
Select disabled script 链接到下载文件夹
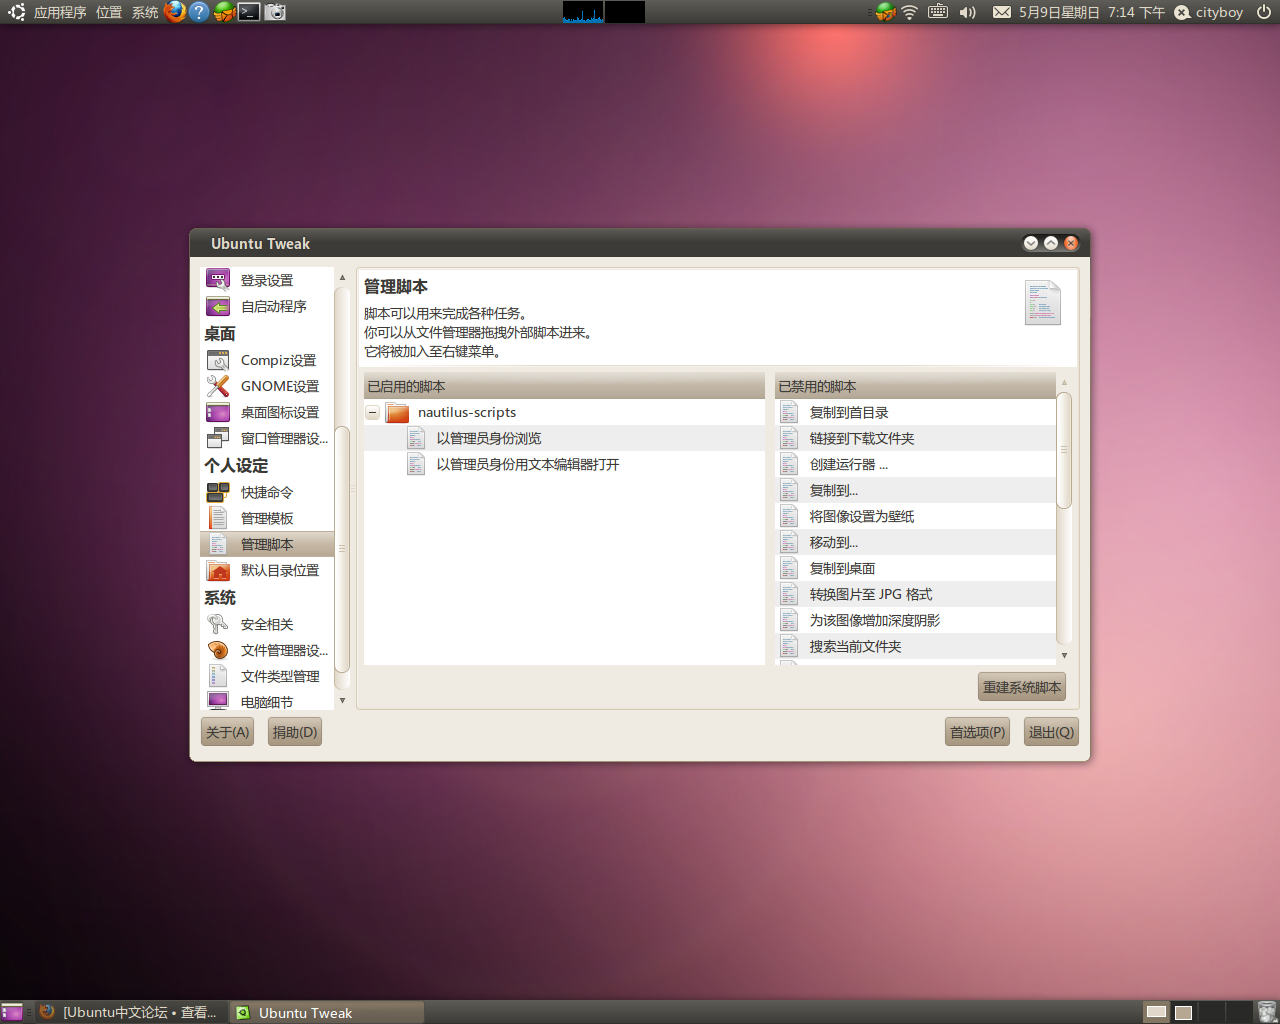[x=915, y=438]
